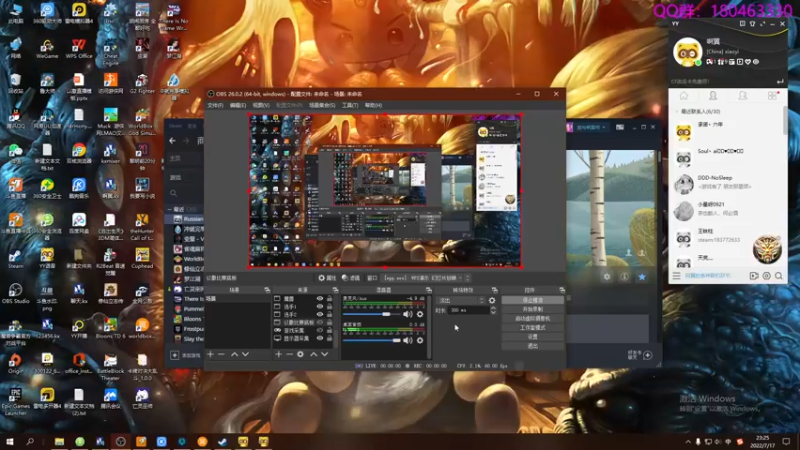Open the transition properties gear
The height and width of the screenshot is (450, 800).
coord(492,301)
